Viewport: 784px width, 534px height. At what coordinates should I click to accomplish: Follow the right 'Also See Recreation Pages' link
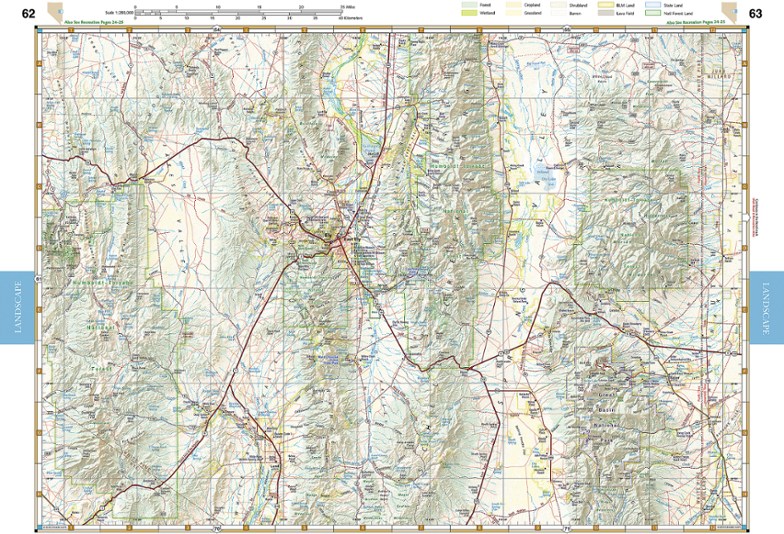[x=678, y=22]
